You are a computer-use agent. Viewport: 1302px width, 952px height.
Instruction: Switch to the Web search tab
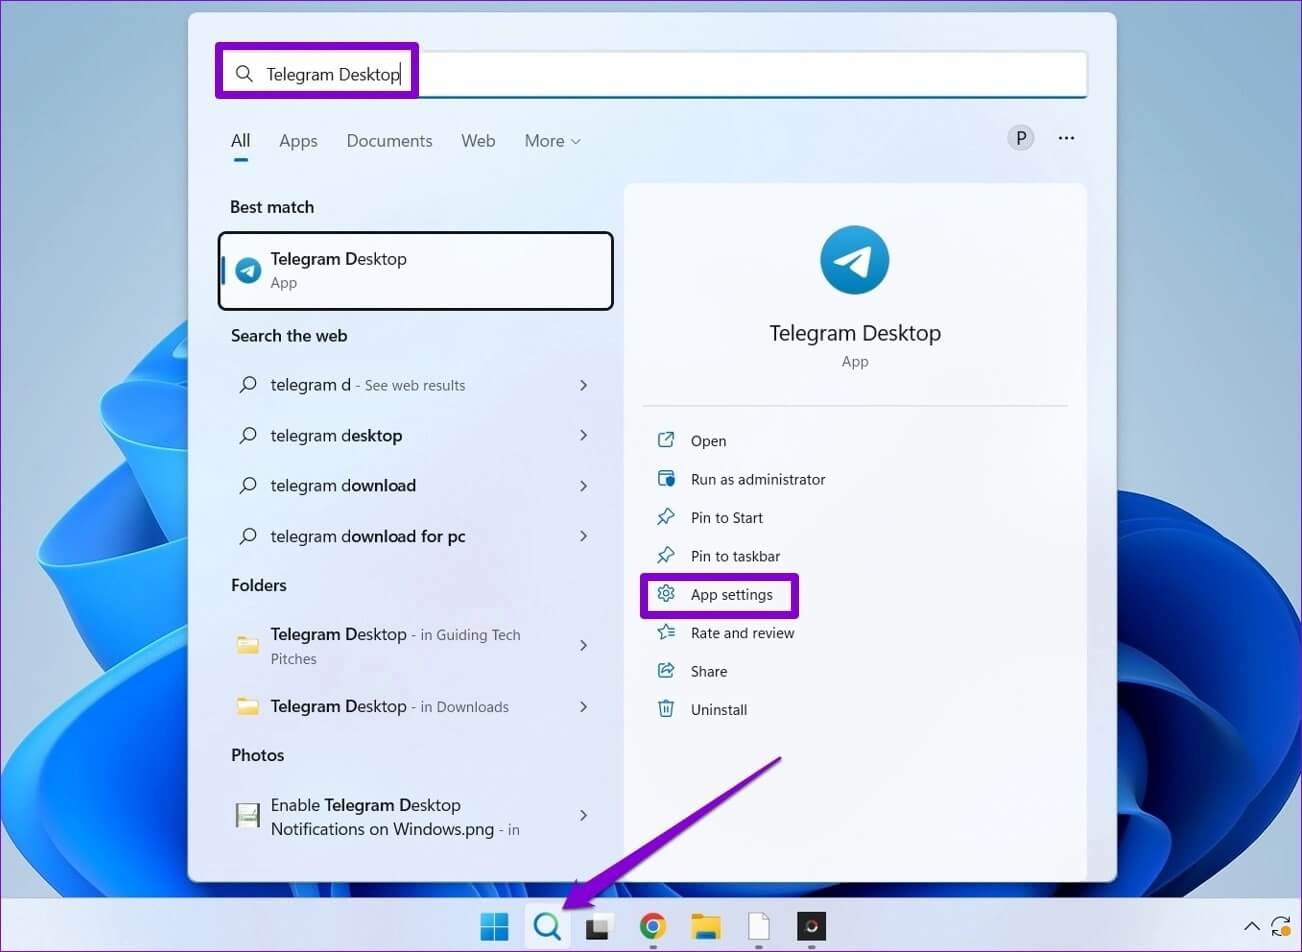tap(478, 141)
